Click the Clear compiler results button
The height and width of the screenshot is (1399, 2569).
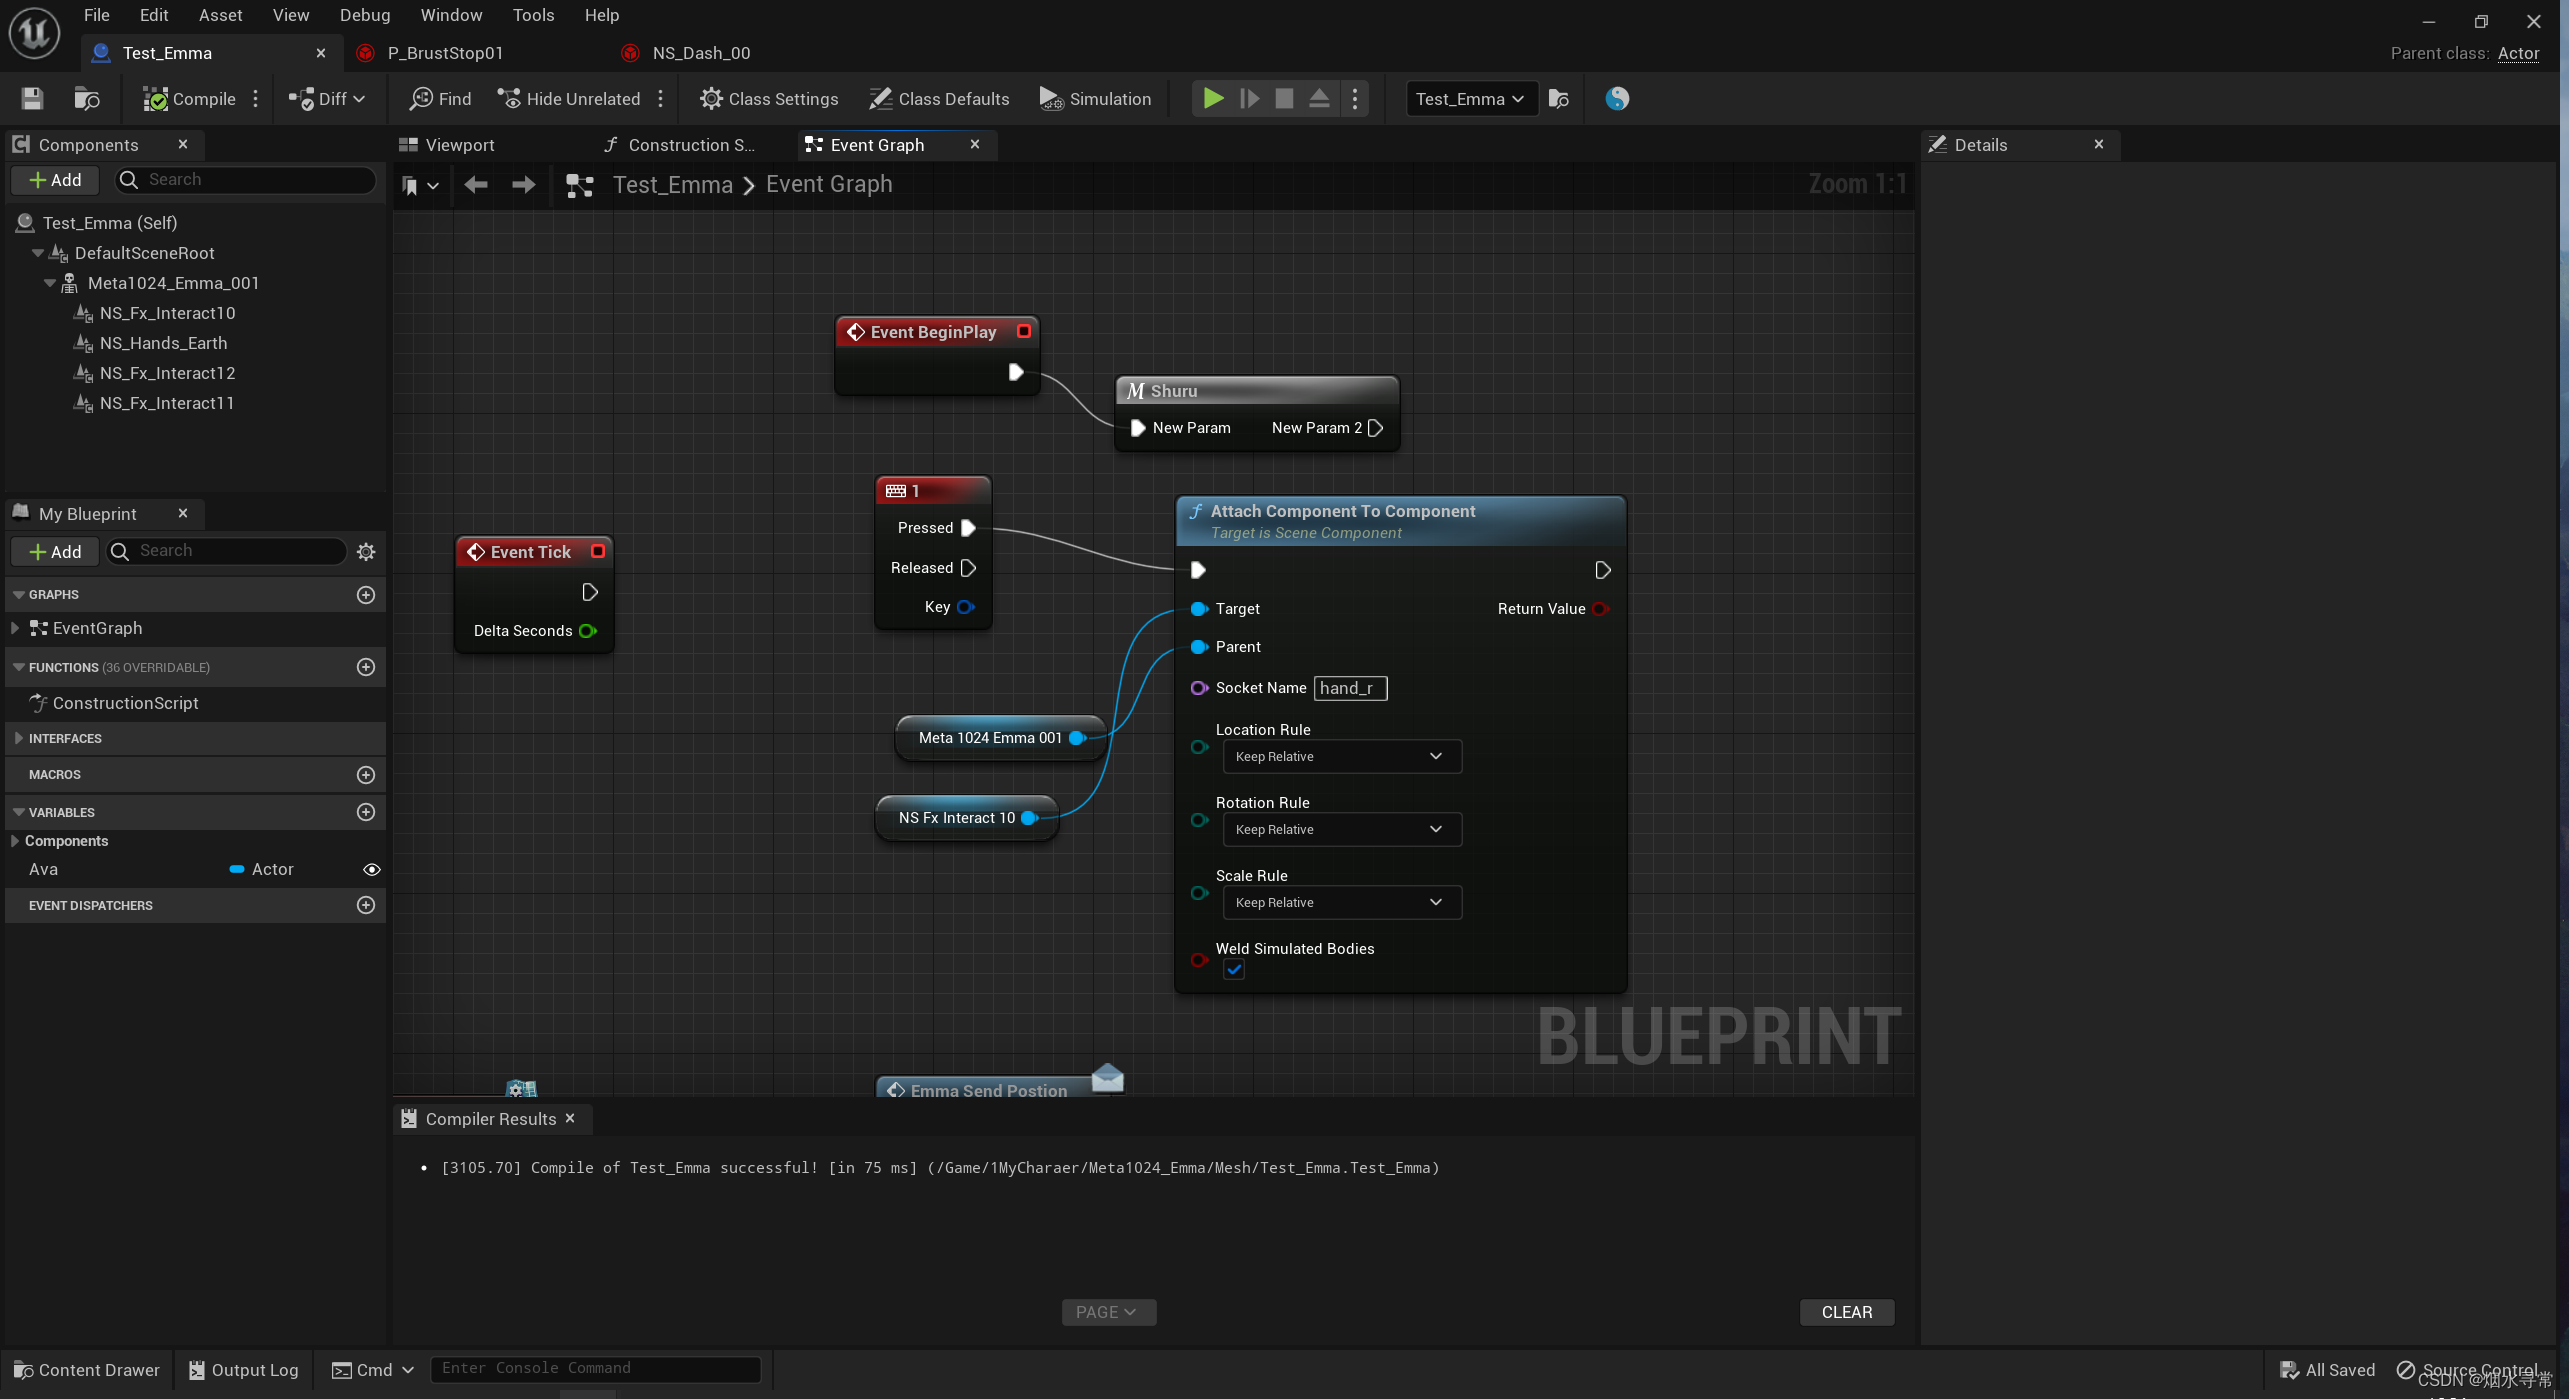click(x=1848, y=1311)
